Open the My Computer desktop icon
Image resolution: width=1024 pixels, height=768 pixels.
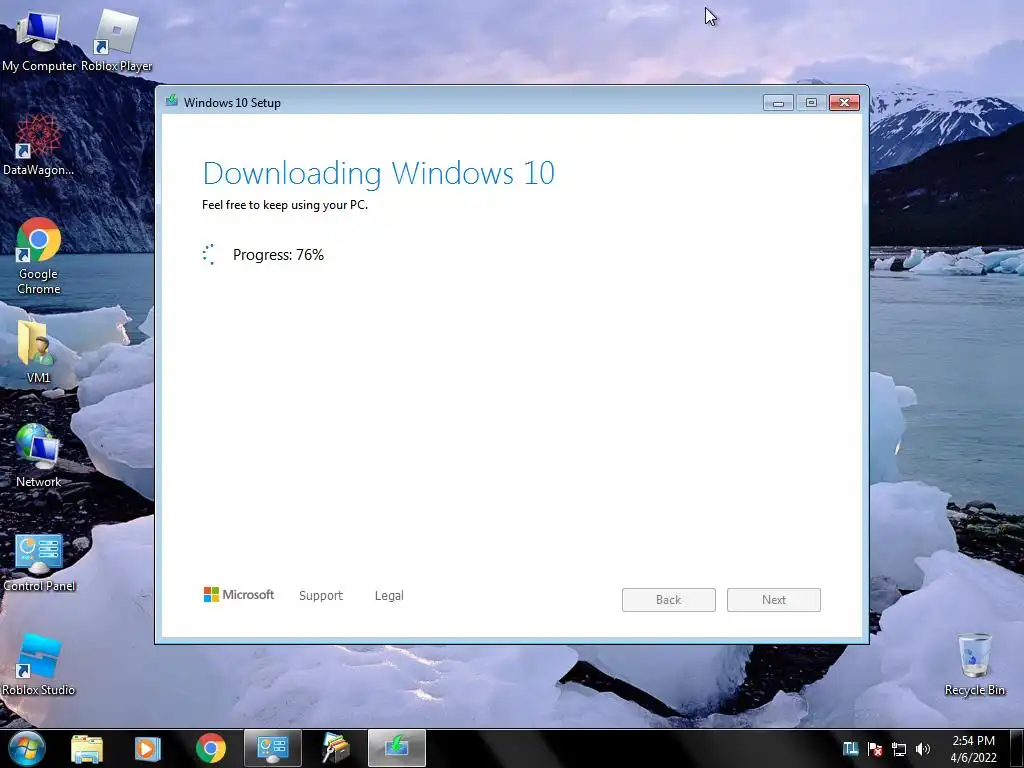click(x=38, y=39)
